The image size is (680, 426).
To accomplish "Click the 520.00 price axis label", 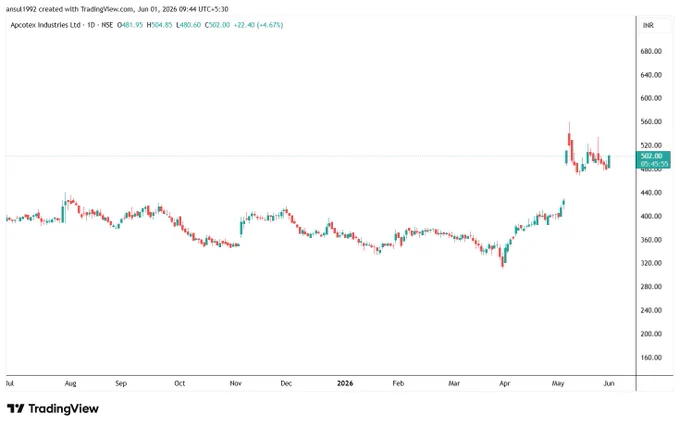I will [x=651, y=145].
